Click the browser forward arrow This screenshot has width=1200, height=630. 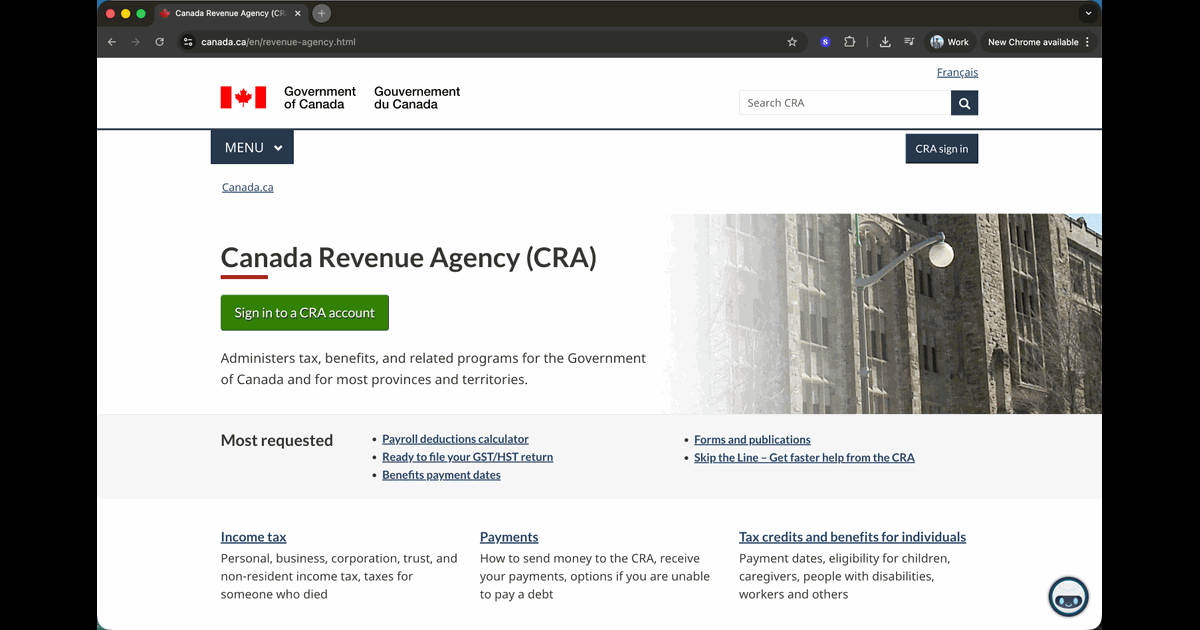(136, 42)
